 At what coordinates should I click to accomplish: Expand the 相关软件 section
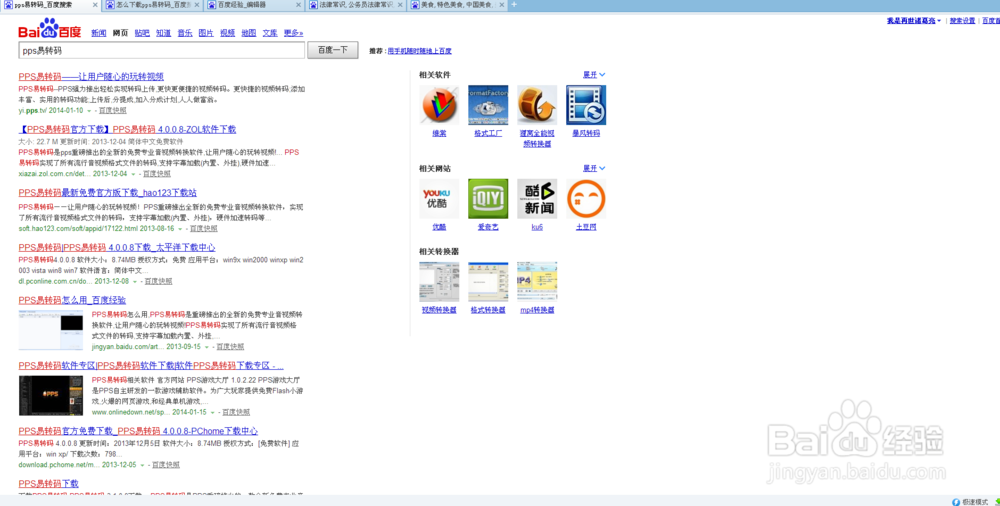(594, 75)
